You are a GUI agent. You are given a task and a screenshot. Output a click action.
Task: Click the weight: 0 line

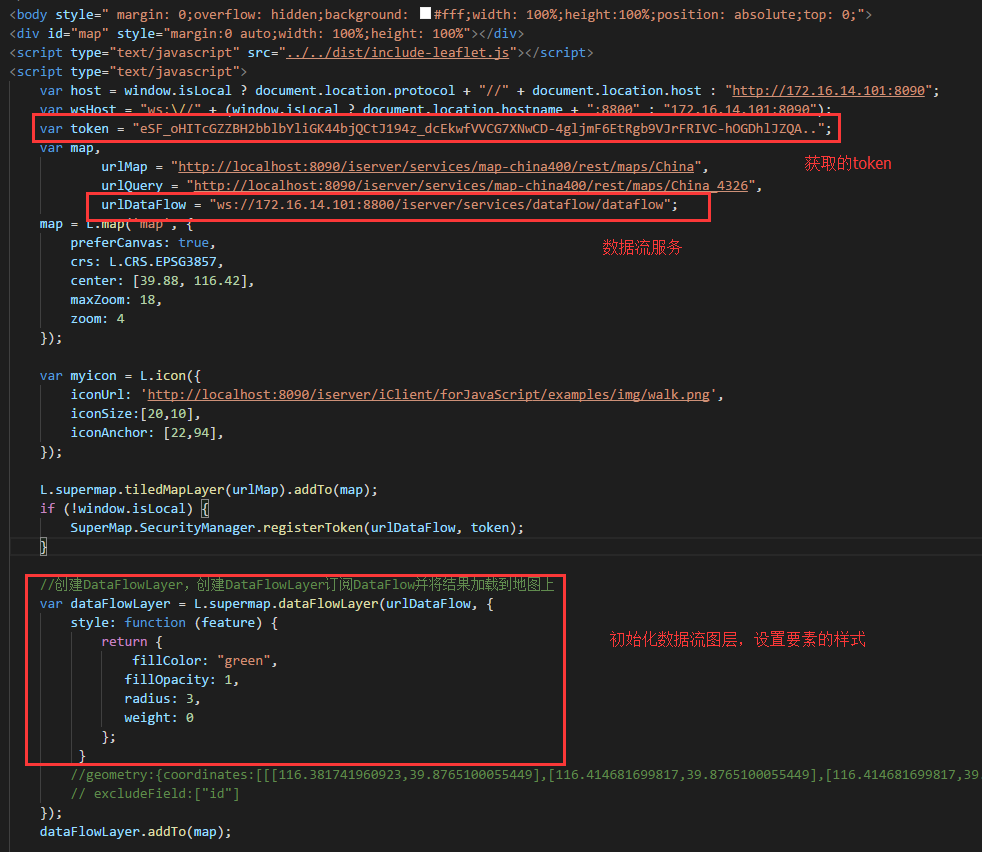(x=159, y=718)
